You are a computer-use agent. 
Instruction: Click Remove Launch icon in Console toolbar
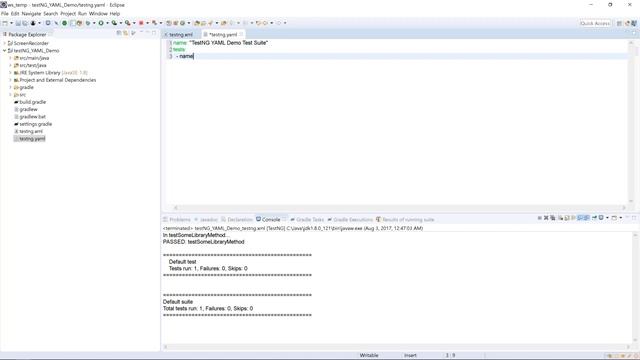click(546, 218)
